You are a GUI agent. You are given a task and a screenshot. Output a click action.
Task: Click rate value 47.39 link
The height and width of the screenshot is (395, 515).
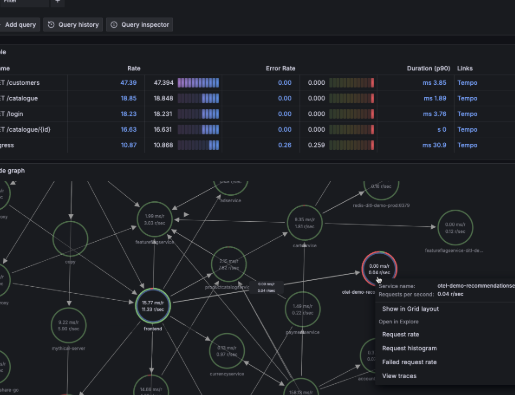tap(129, 83)
